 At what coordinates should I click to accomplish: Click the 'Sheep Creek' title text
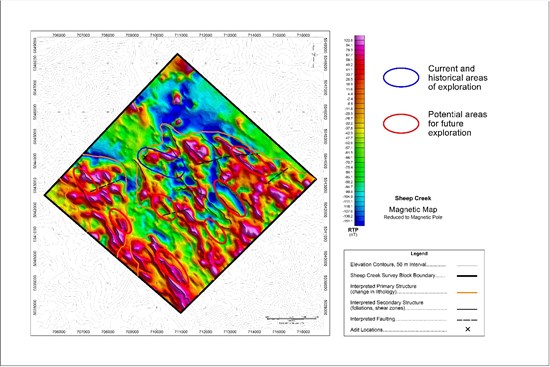(413, 198)
